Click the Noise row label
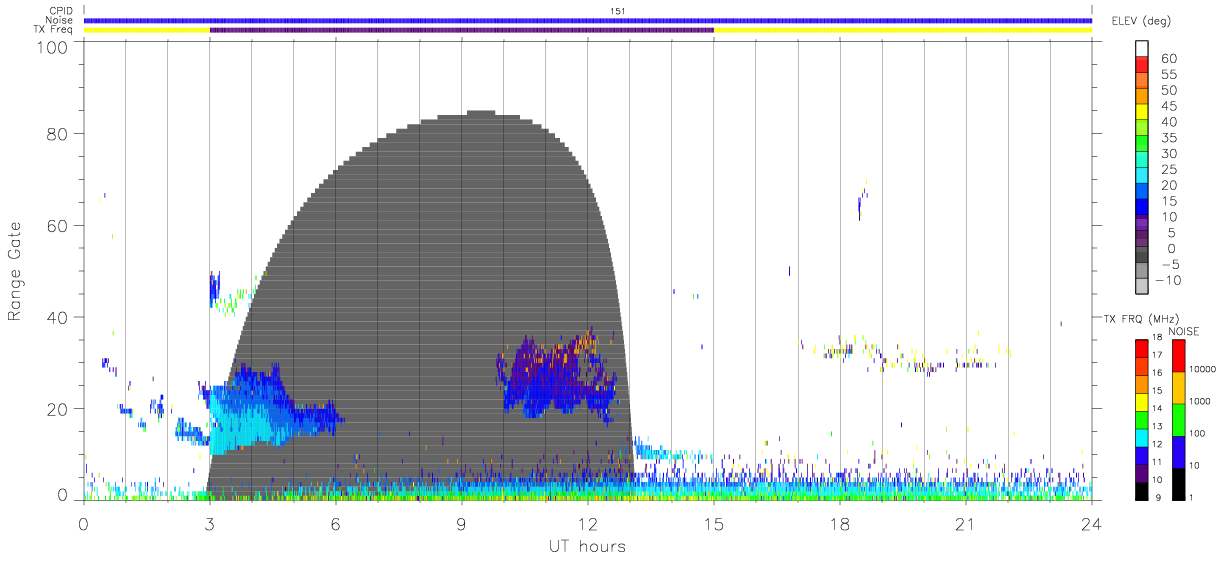 click(61, 20)
